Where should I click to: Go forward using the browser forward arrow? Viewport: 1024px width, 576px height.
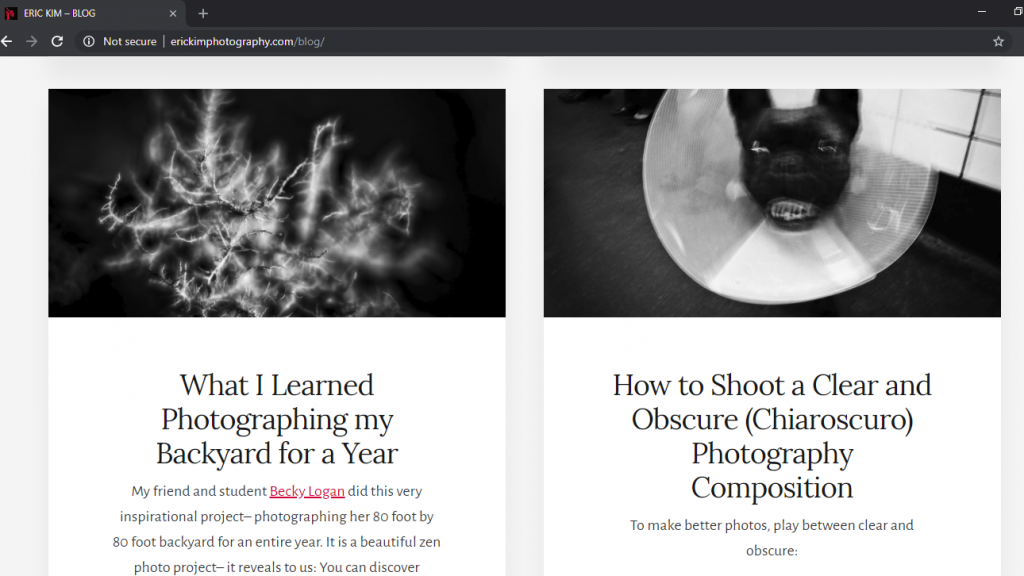(31, 41)
